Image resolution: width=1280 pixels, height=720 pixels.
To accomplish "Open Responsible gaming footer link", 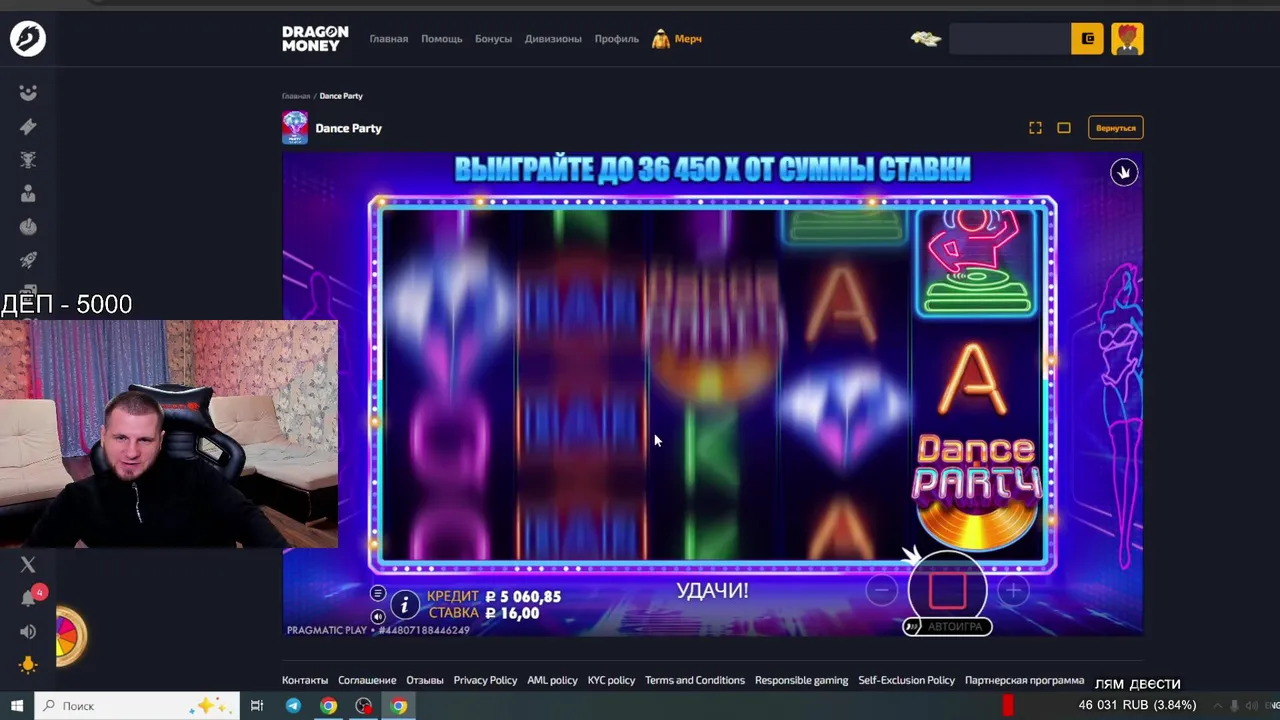I will click(801, 680).
